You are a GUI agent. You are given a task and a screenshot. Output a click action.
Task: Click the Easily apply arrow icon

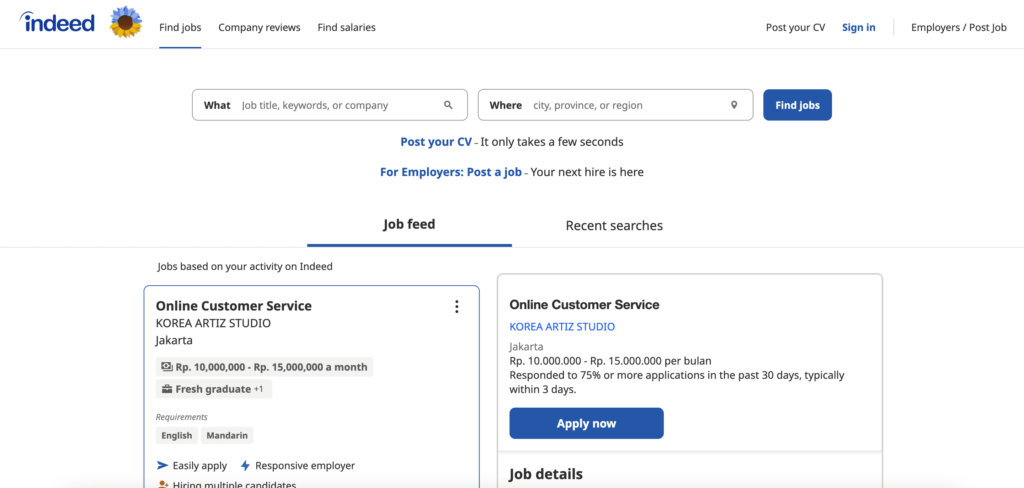pyautogui.click(x=163, y=466)
